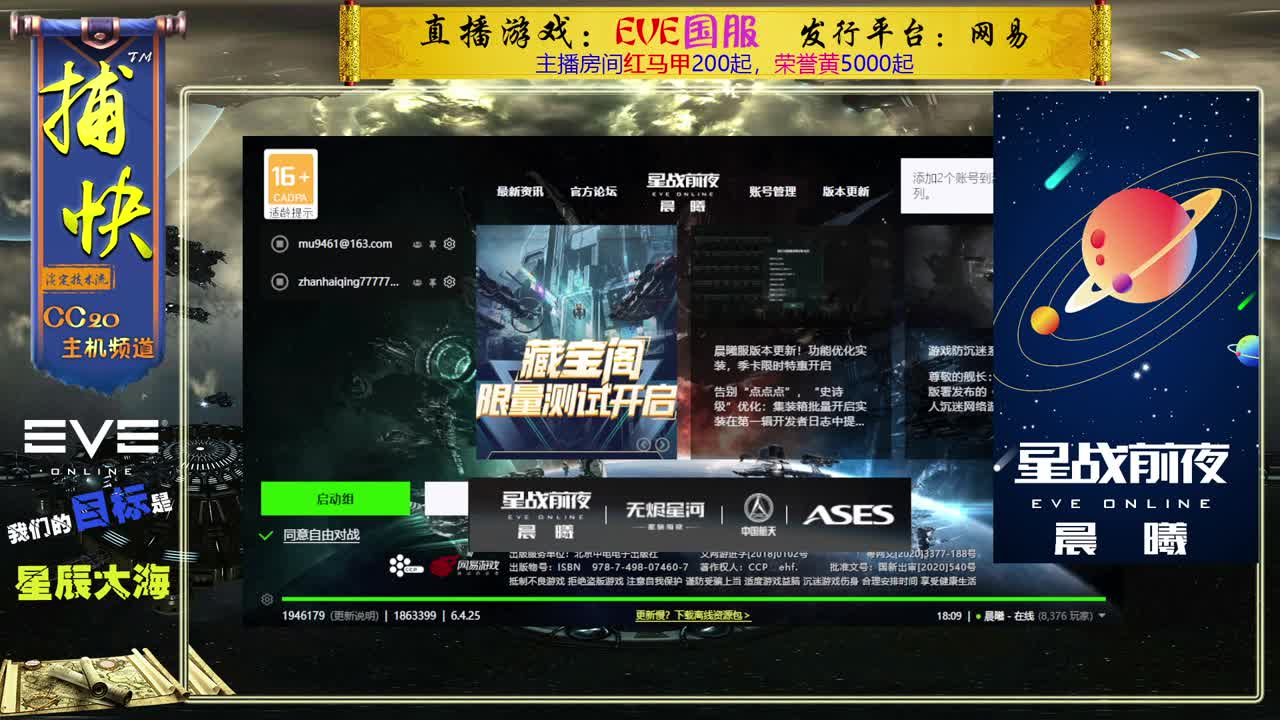Click the 下载离线资源包 offline download link

(x=693, y=616)
